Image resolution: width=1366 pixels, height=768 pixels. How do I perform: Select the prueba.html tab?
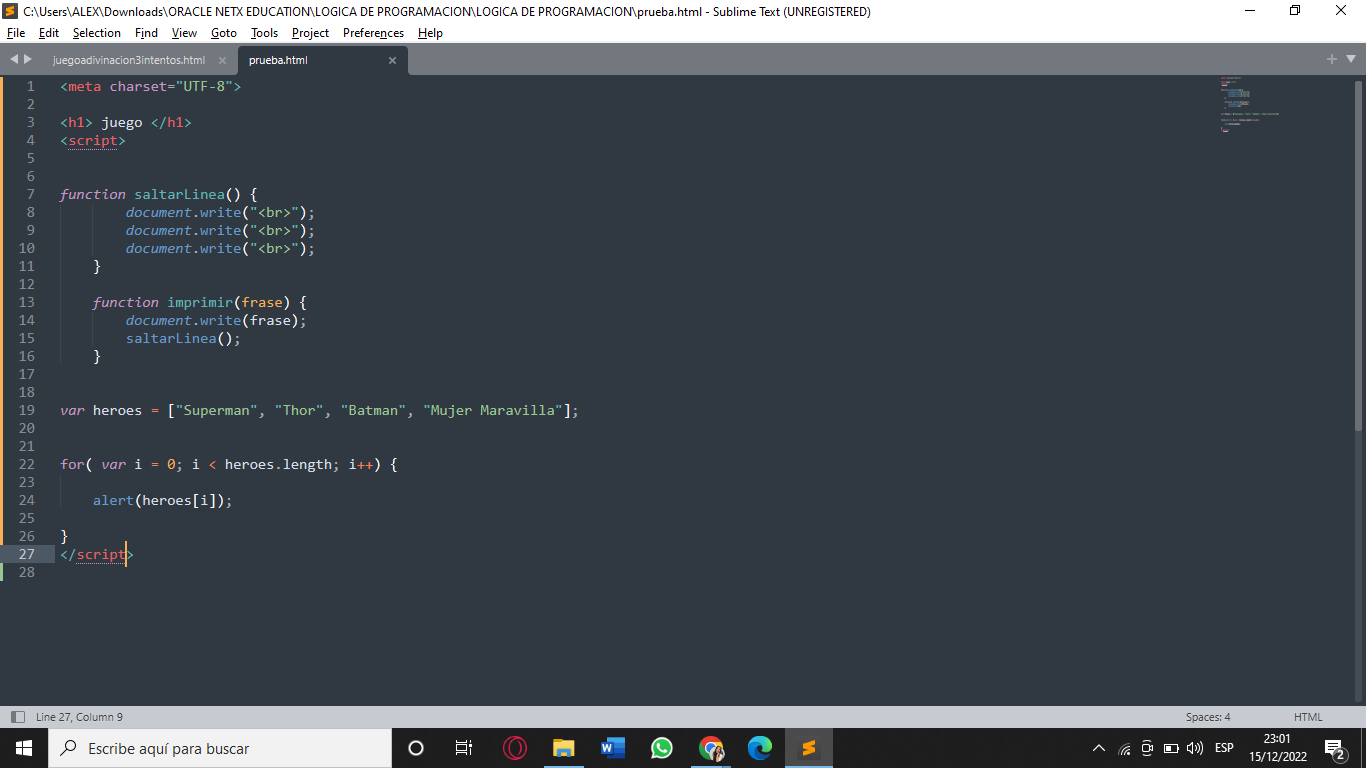tap(278, 60)
